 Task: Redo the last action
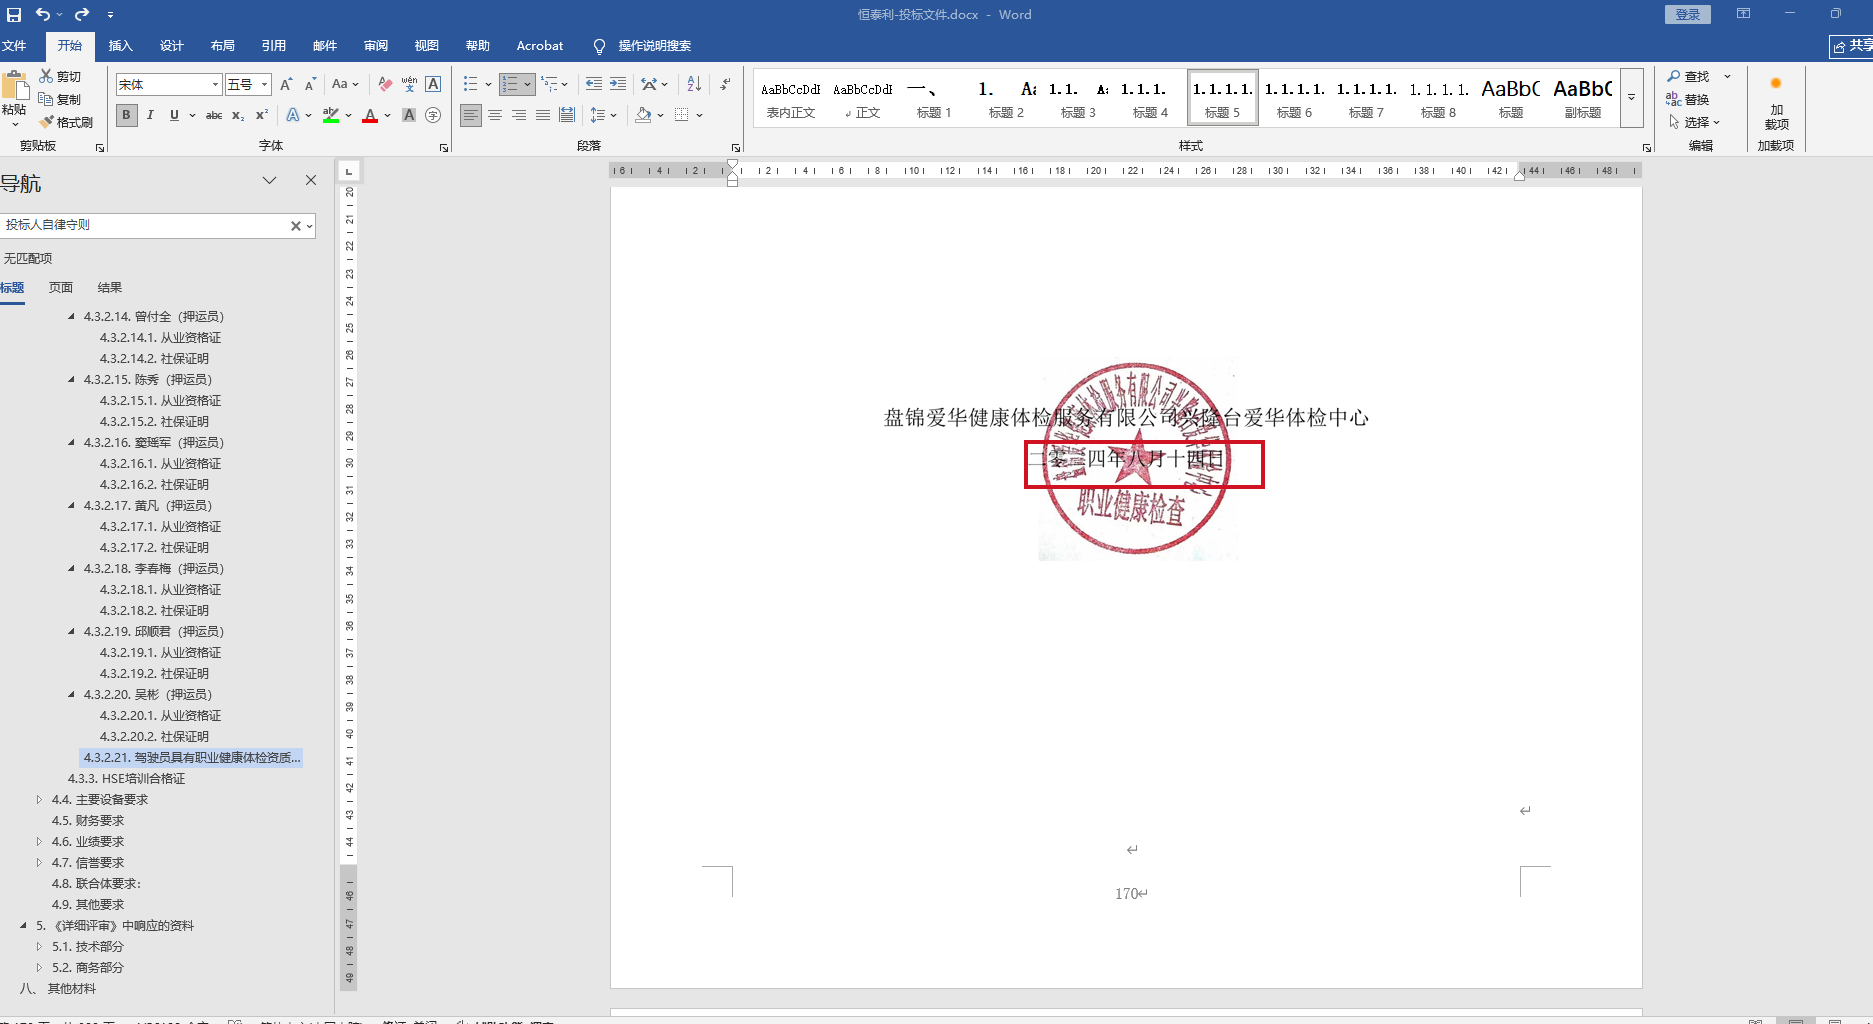click(82, 14)
